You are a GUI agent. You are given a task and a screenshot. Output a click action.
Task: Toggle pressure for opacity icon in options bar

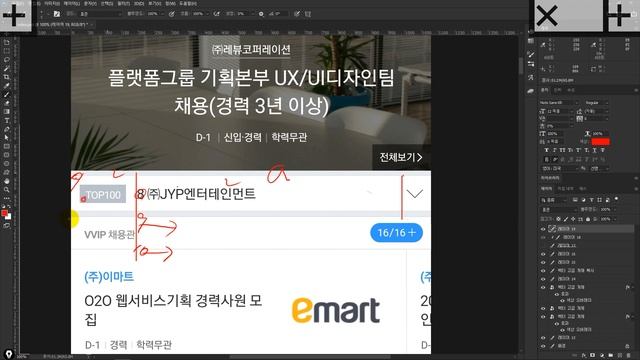tap(172, 14)
